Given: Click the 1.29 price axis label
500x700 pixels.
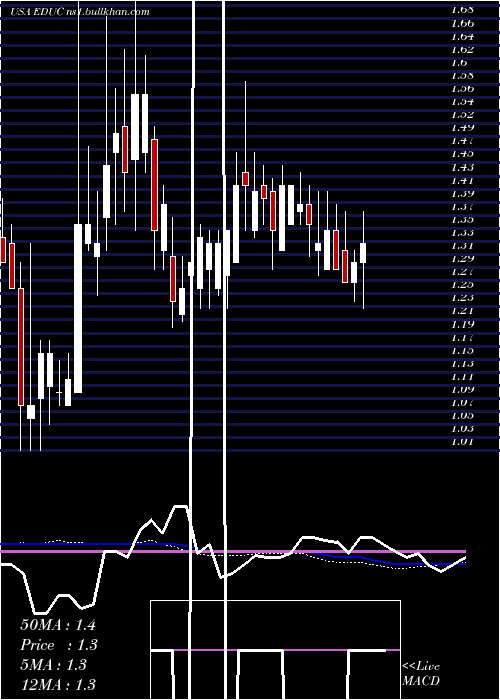Looking at the screenshot, I should point(464,258).
